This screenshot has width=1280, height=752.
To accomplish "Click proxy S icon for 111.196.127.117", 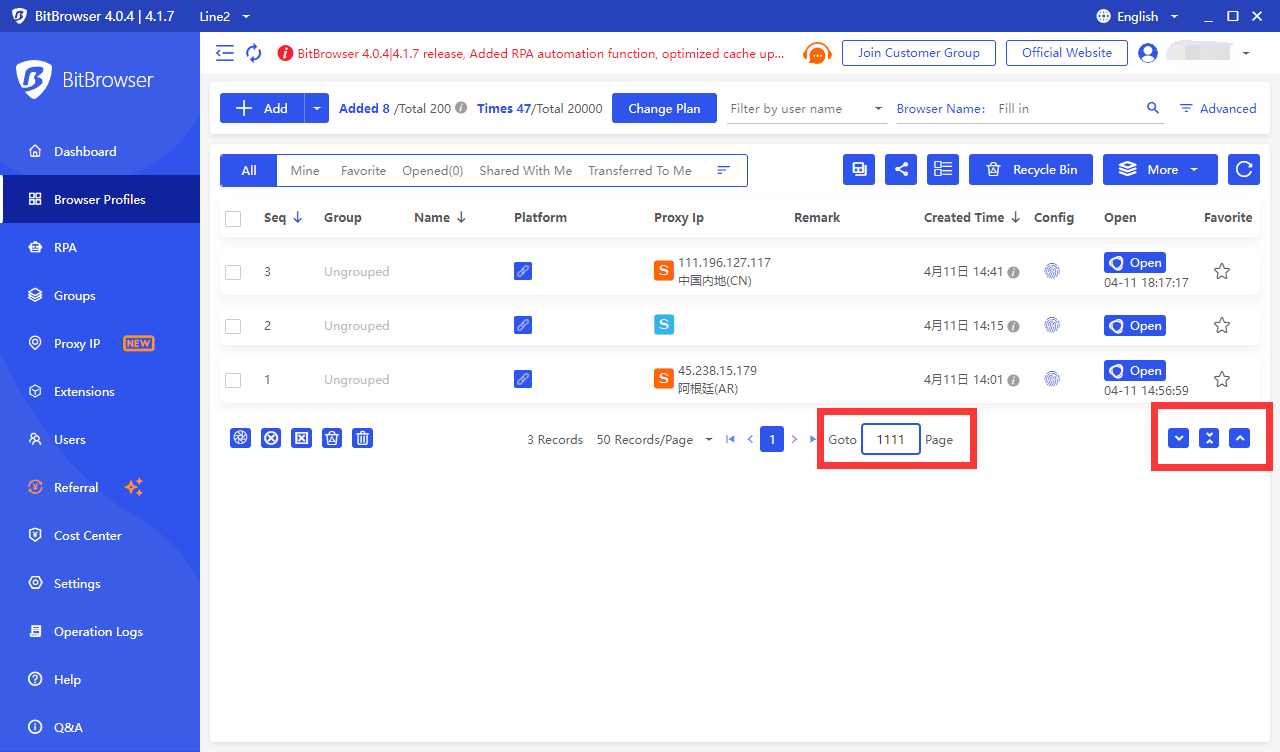I will [x=664, y=270].
